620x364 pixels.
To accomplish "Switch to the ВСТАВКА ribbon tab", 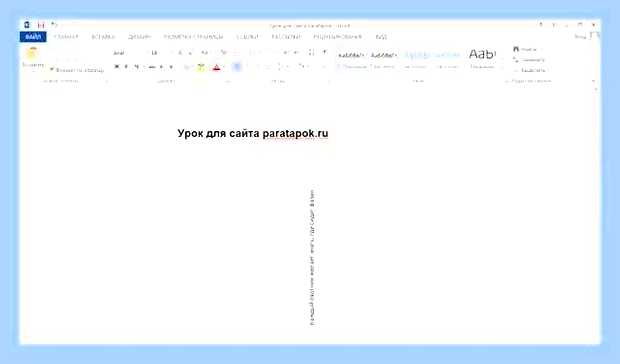I will 103,37.
